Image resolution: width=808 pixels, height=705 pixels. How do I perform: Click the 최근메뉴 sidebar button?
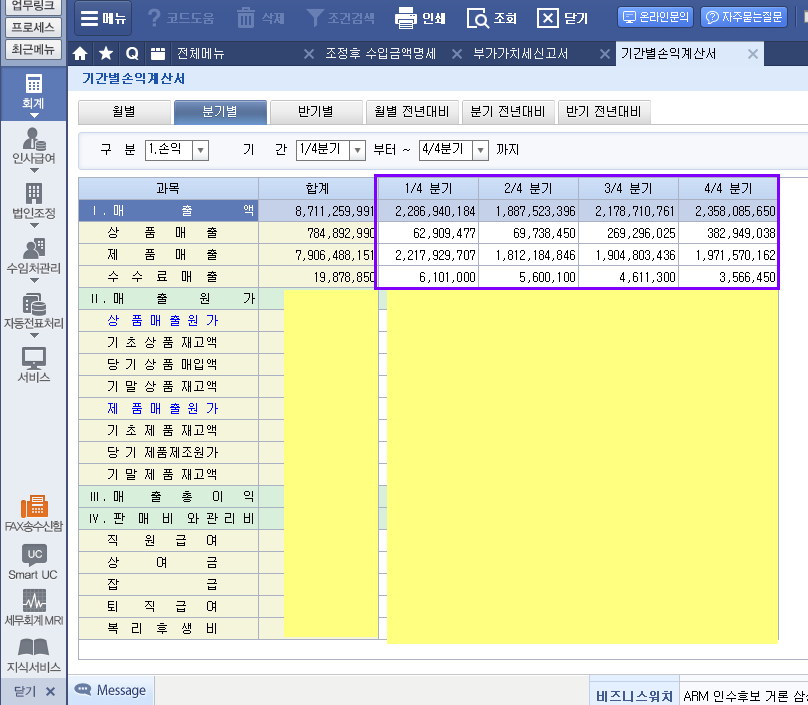click(33, 49)
